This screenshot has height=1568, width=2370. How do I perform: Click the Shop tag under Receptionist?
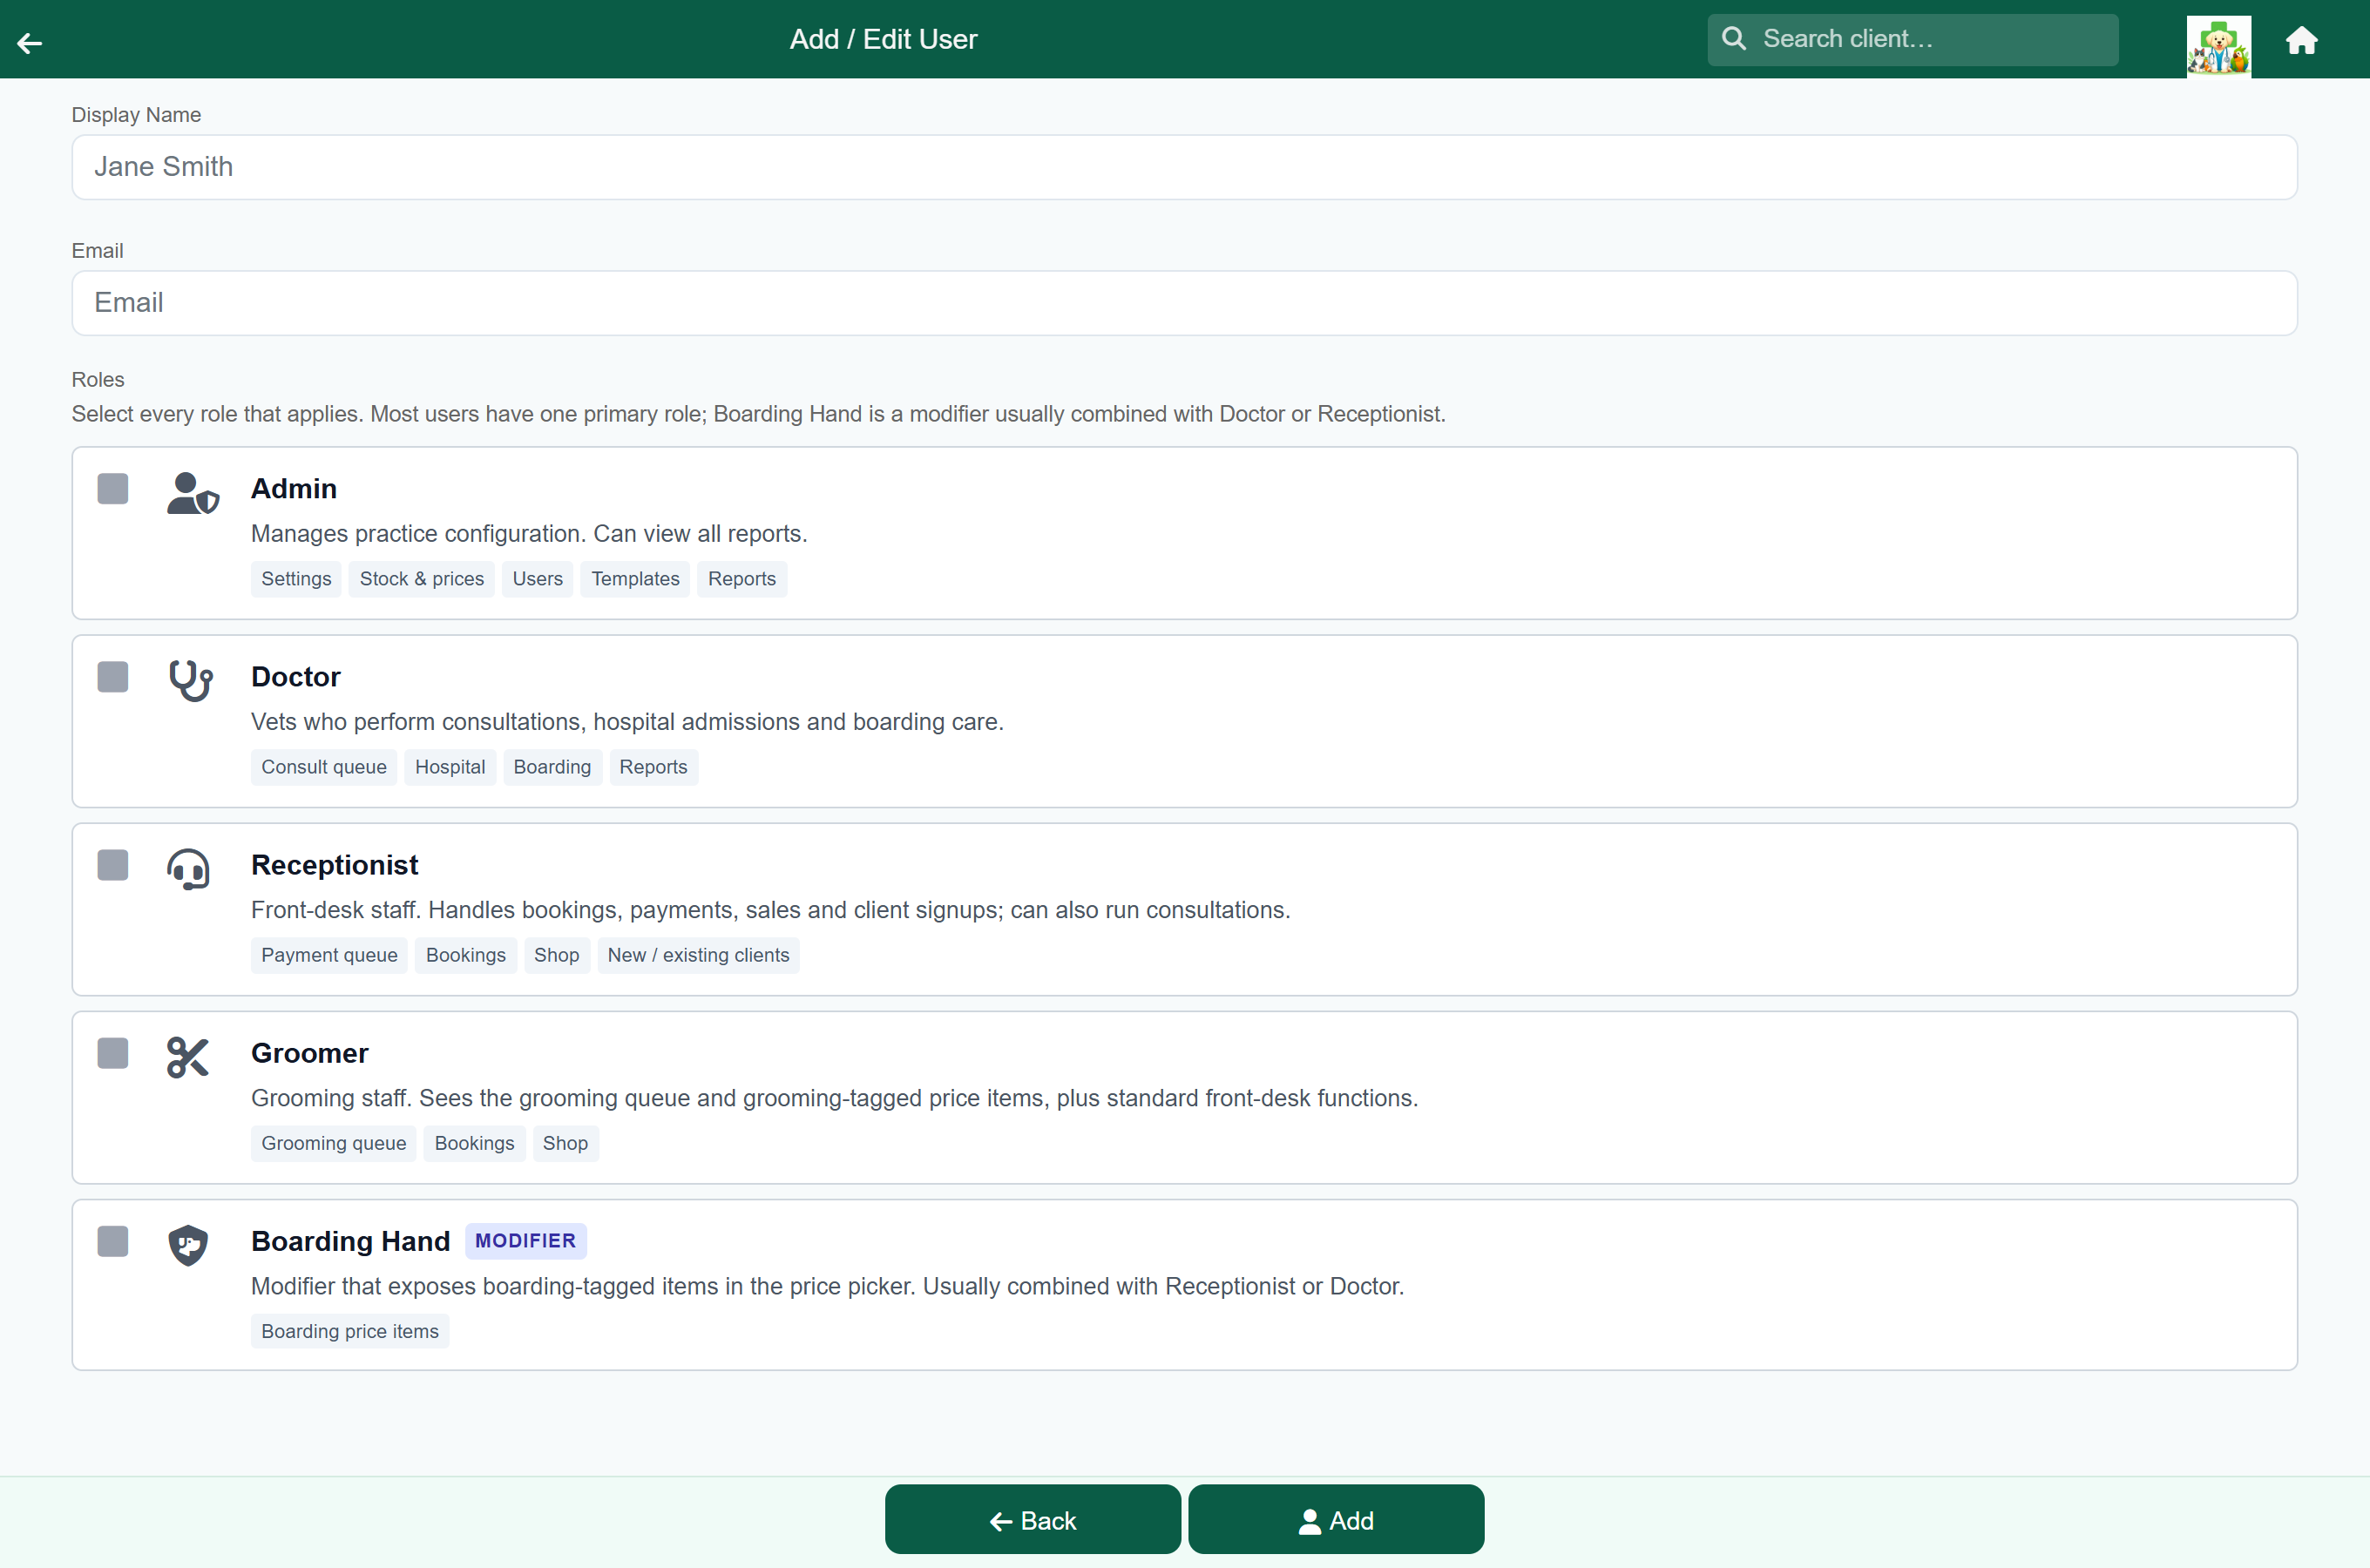557,955
